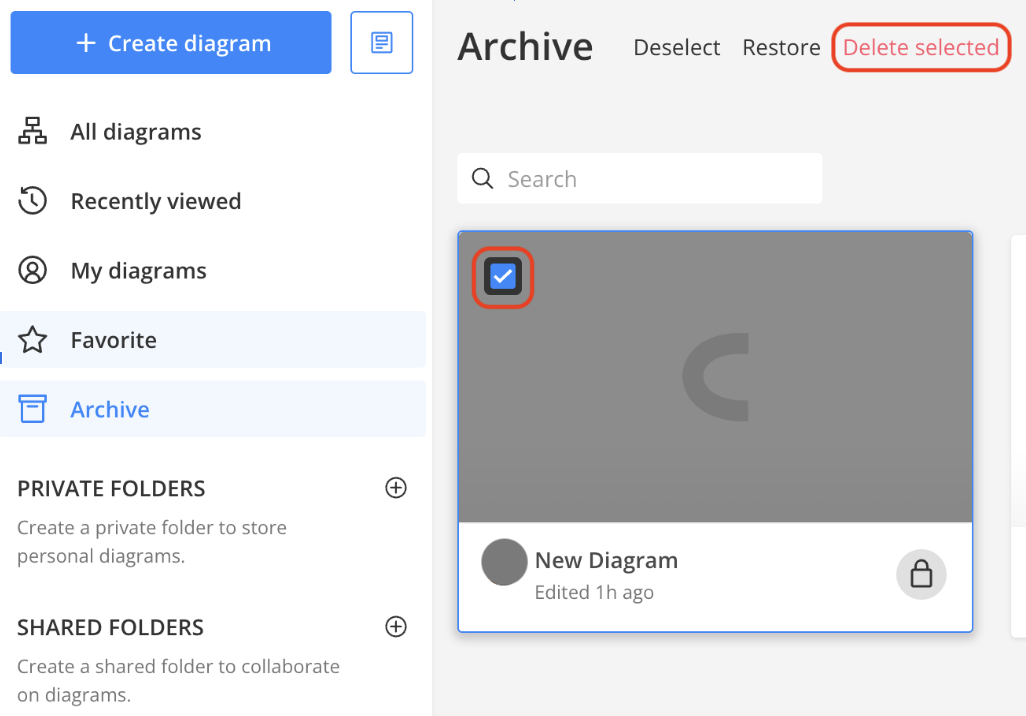Add a new shared folder

click(x=396, y=626)
